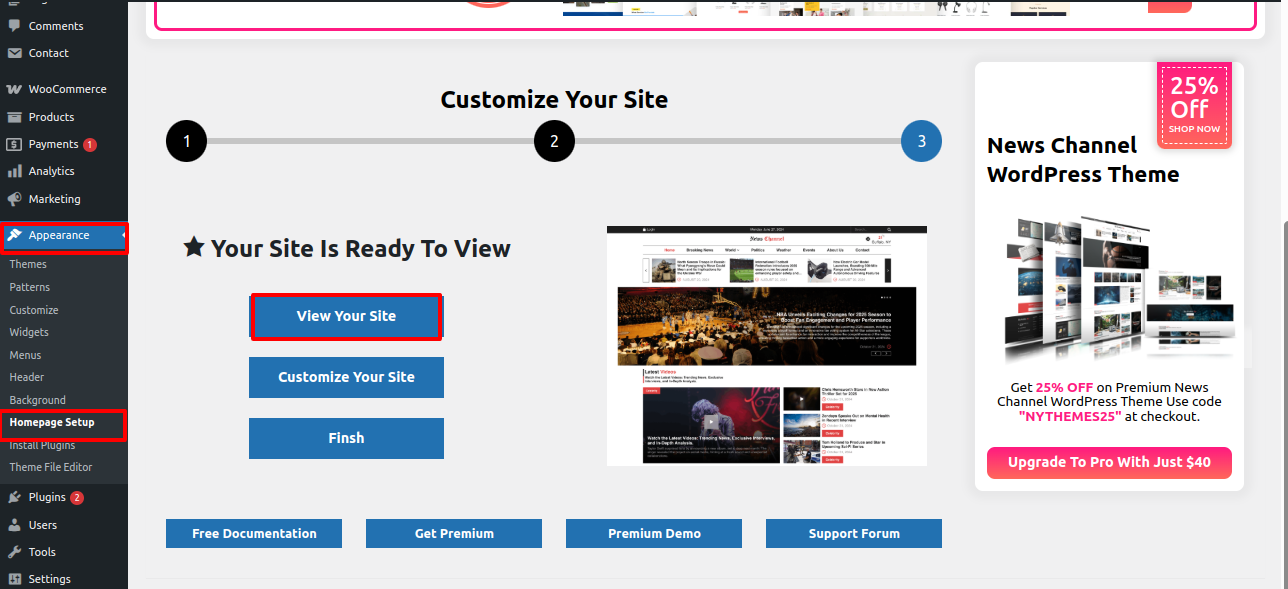Select Homepage Setup submenu item
This screenshot has width=1288, height=589.
(x=52, y=423)
